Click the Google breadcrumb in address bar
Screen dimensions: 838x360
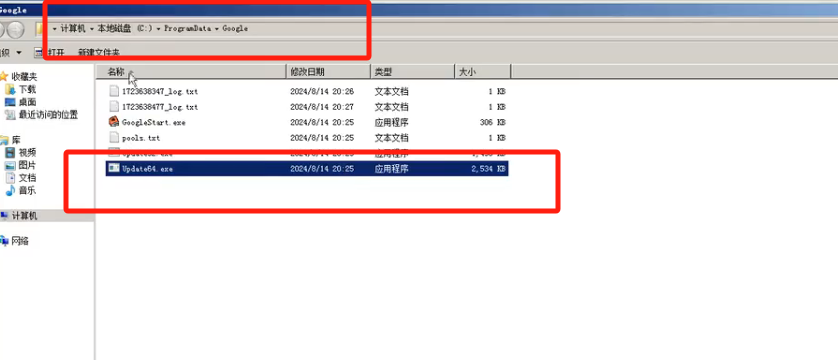click(235, 28)
